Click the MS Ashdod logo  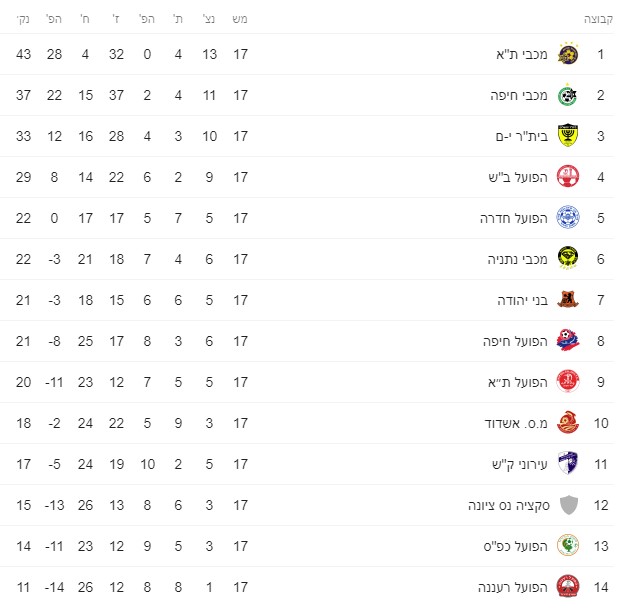point(568,423)
